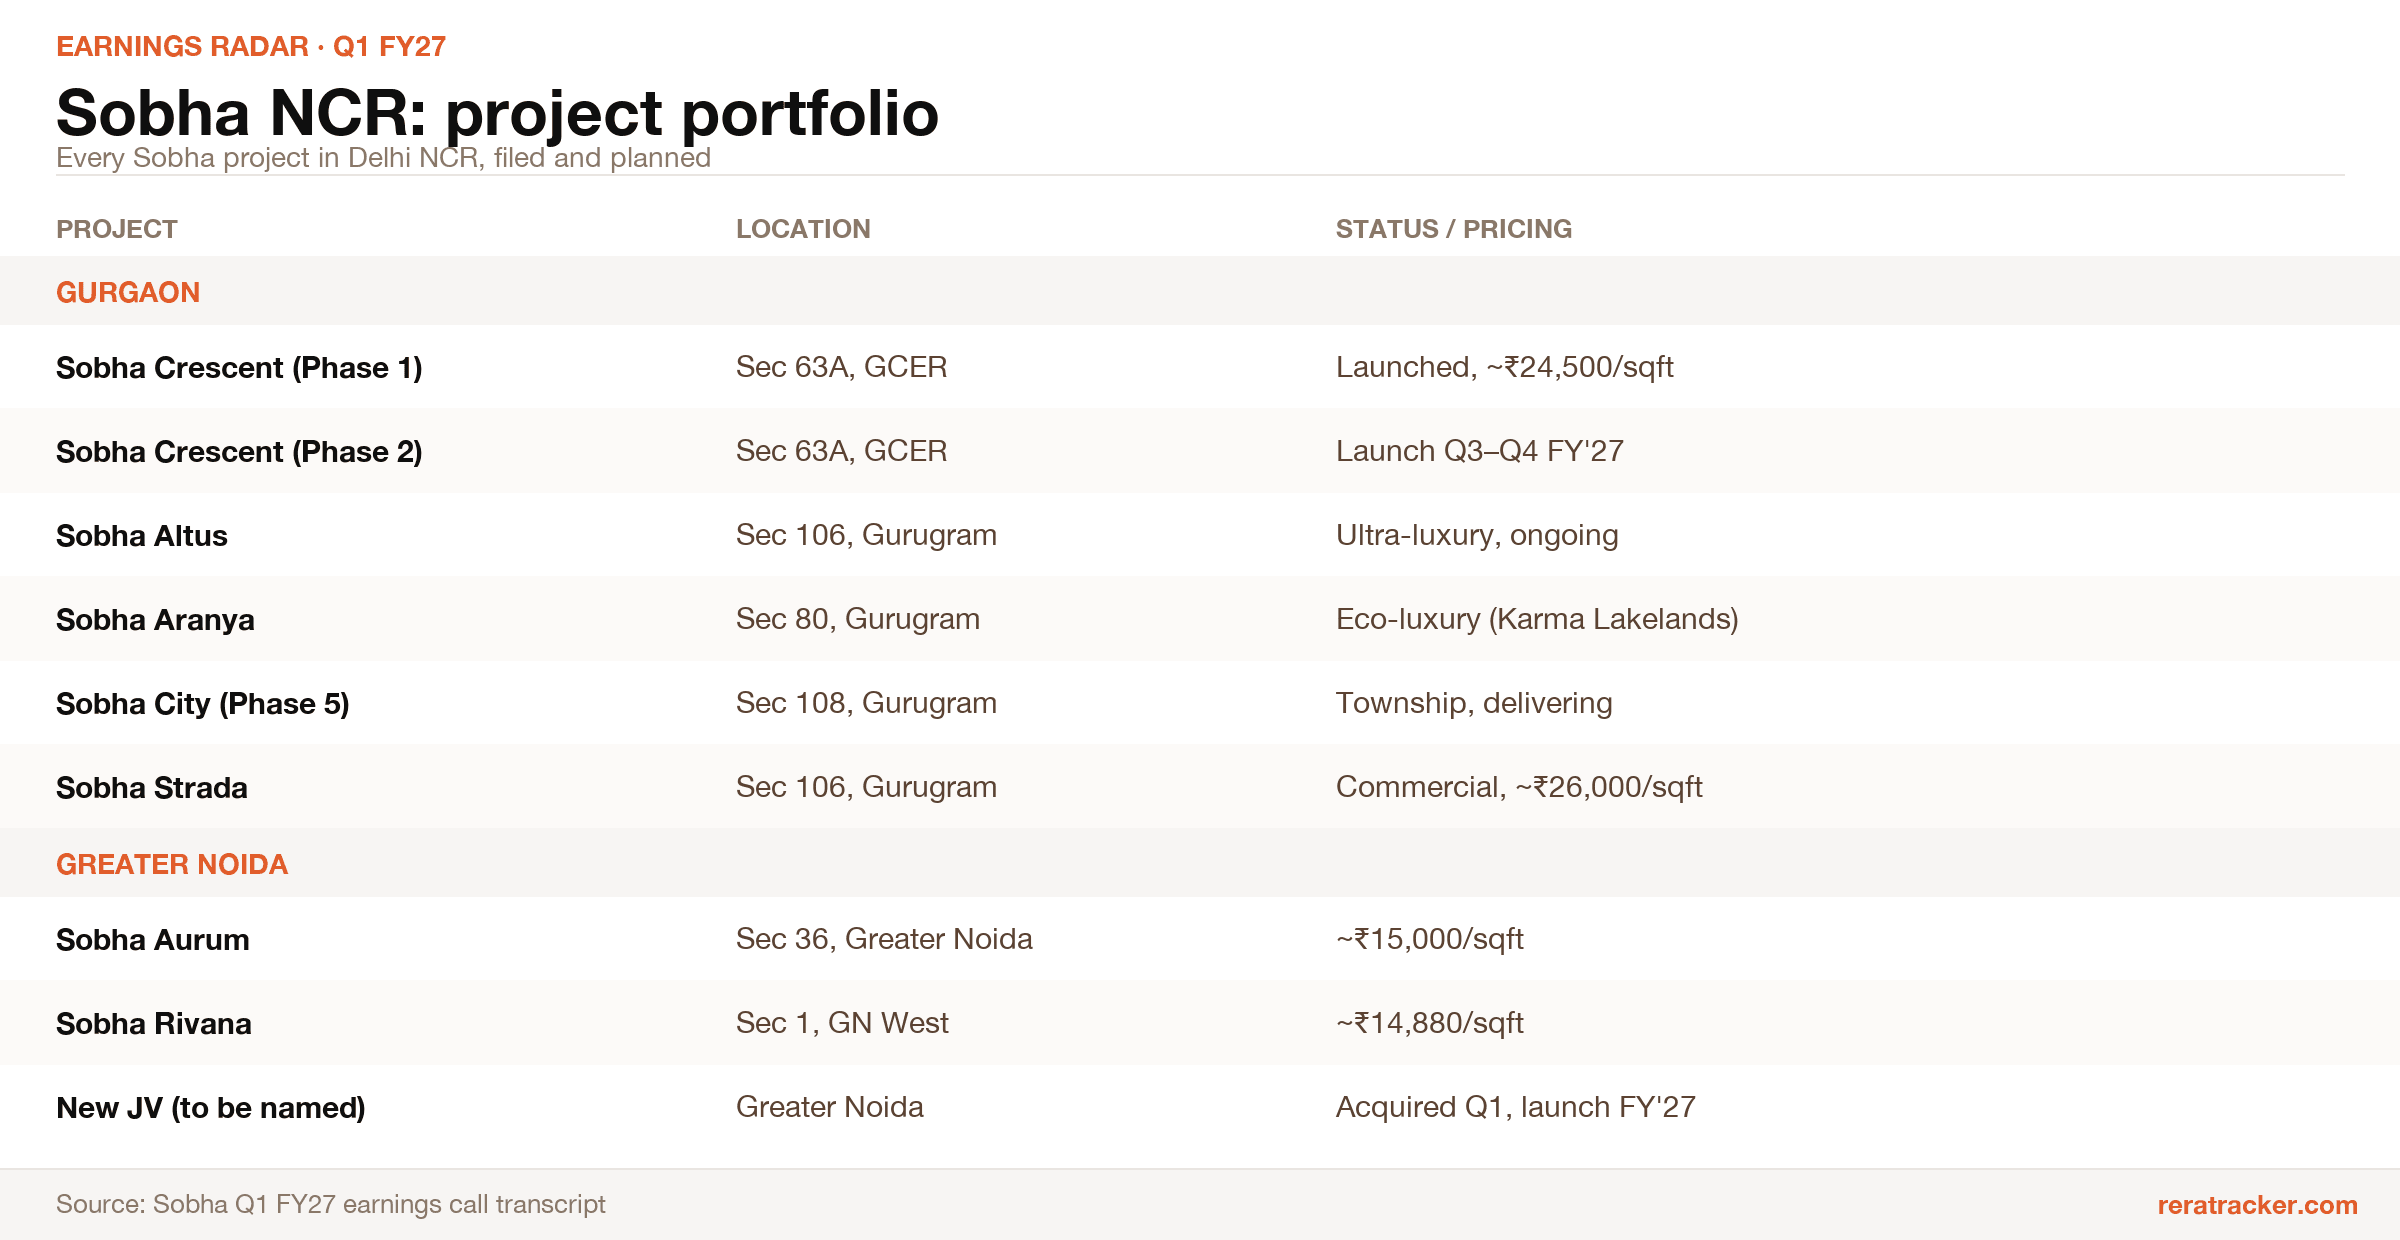The image size is (2400, 1240).
Task: Click the 'EARNINGS RADAR · Q1 FY27' label
Action: click(x=251, y=47)
